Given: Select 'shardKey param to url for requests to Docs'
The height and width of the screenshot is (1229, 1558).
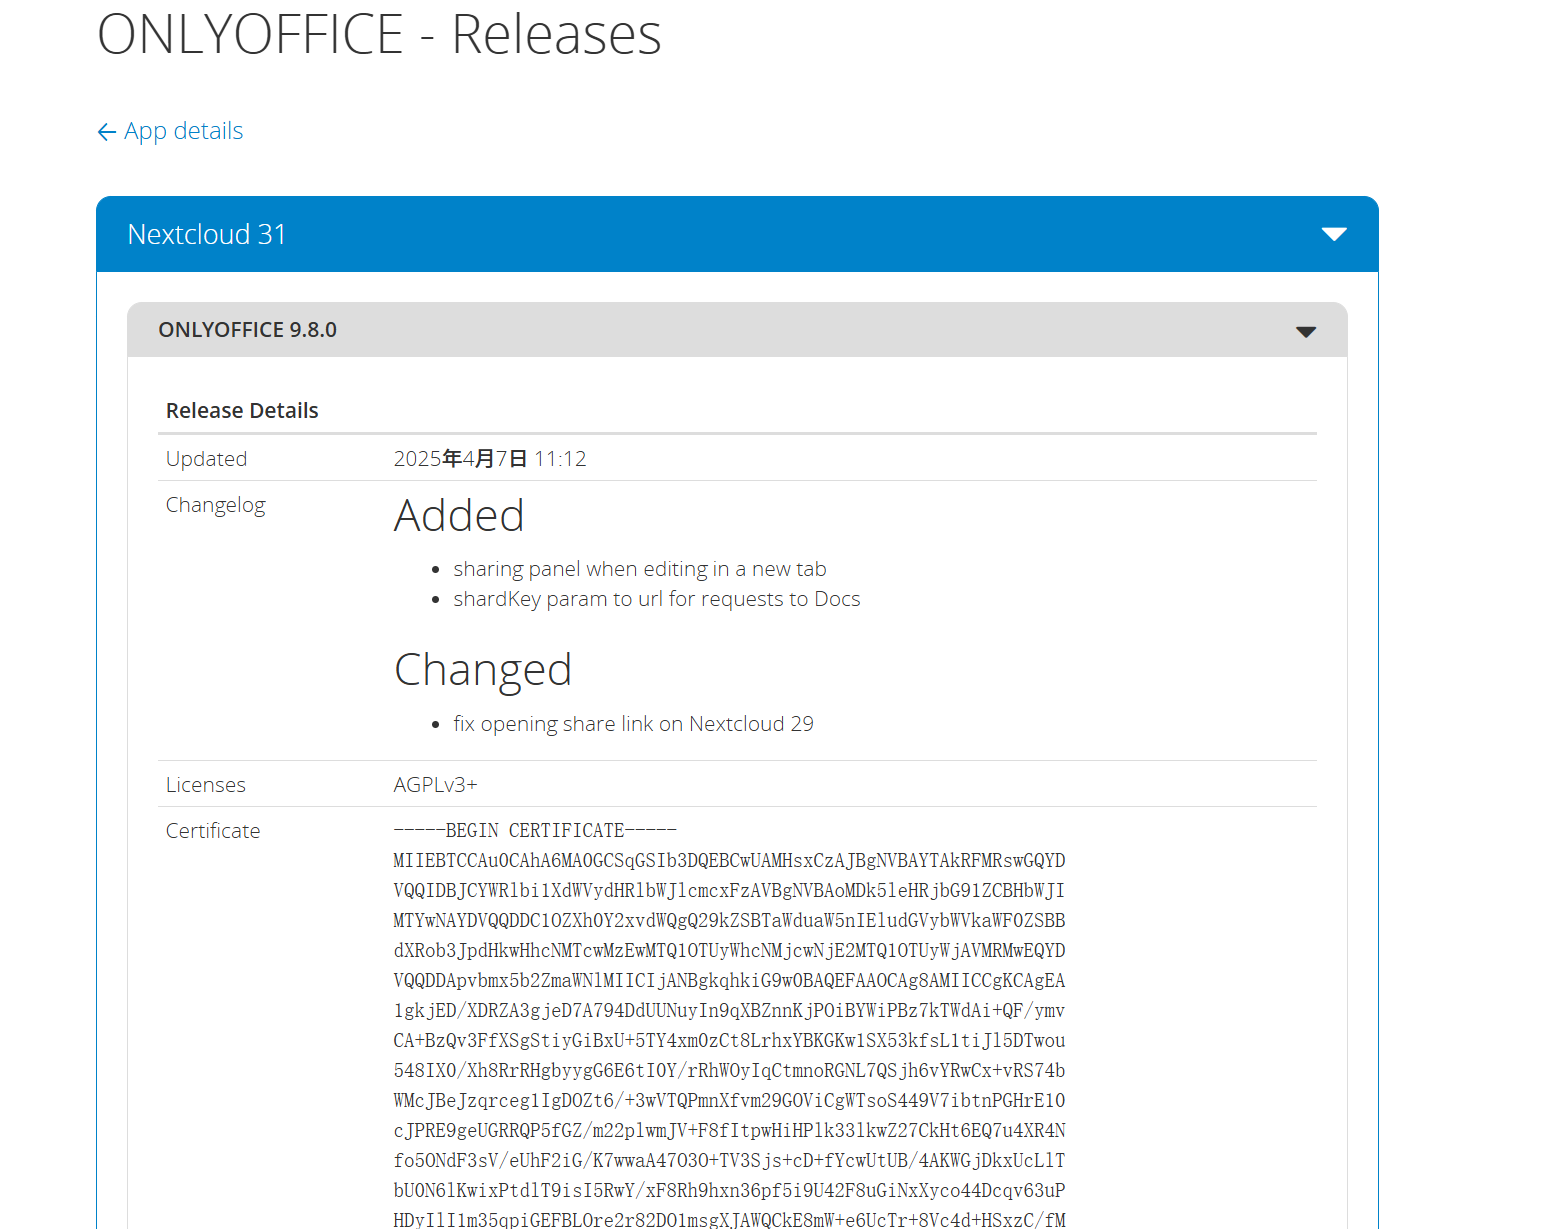Looking at the screenshot, I should click(657, 599).
